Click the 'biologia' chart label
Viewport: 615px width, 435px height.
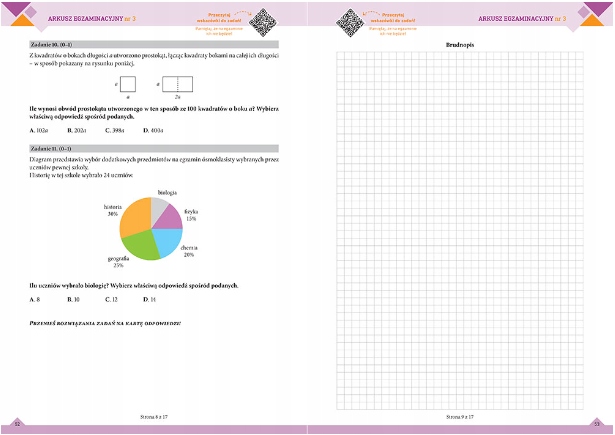pos(167,193)
